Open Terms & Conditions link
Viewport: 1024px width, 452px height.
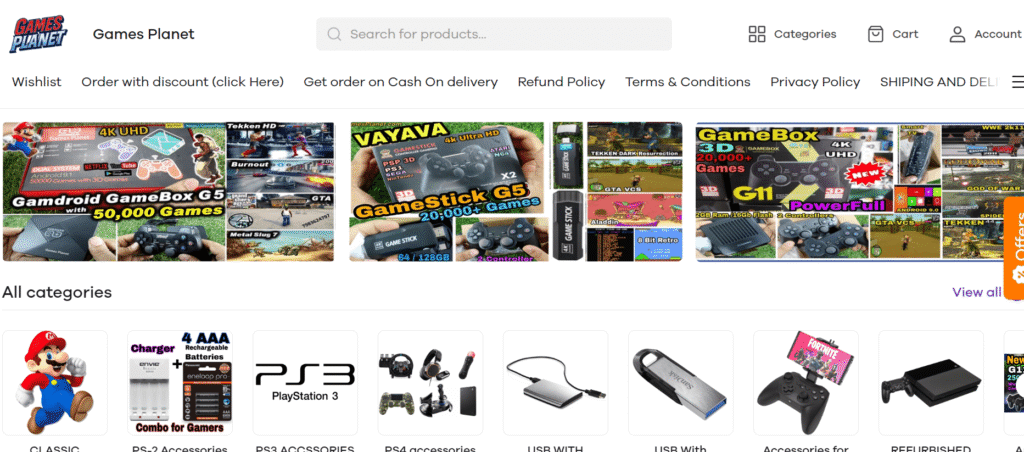688,82
